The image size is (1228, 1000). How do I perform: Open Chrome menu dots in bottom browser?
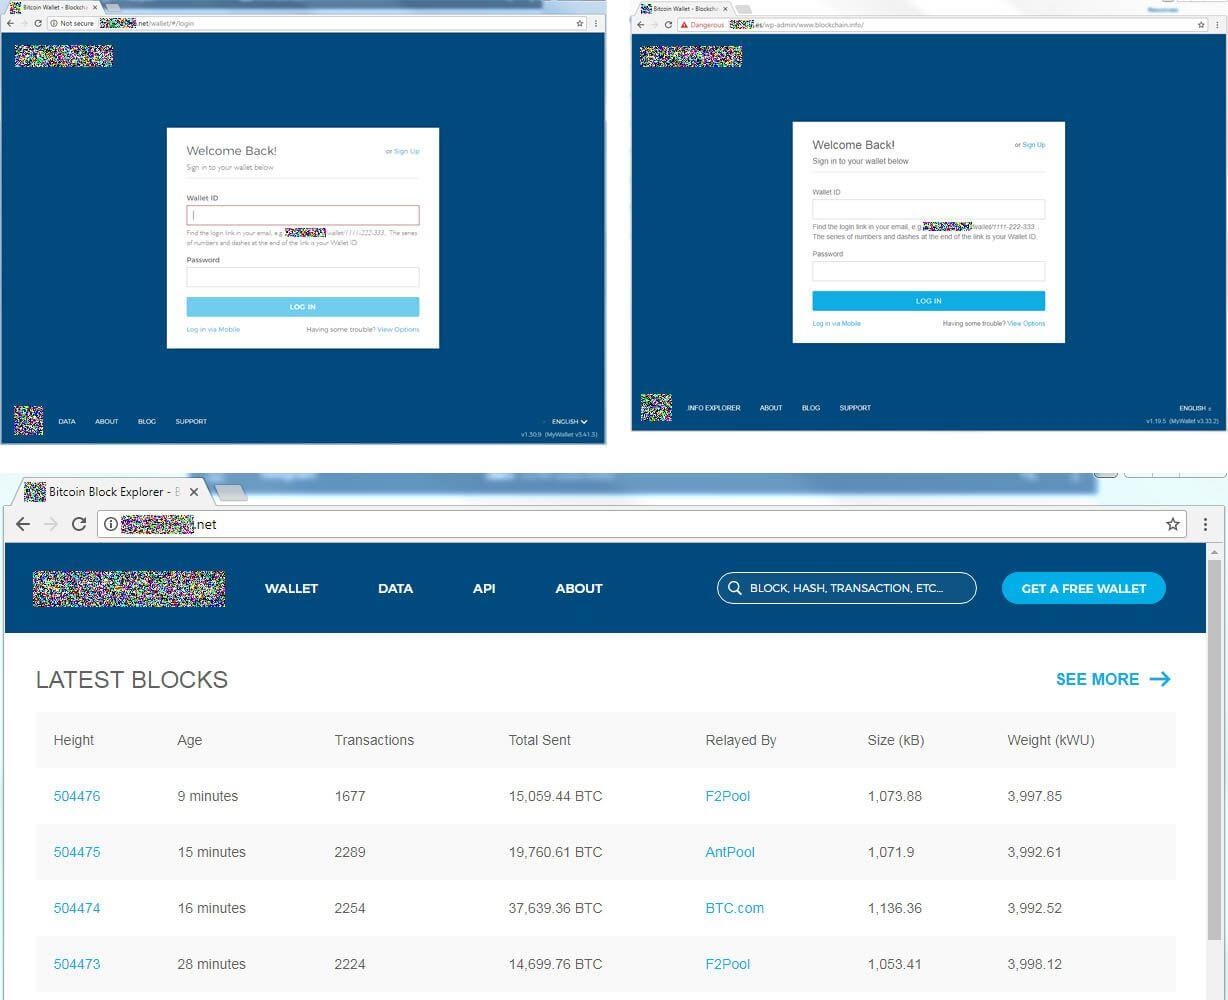pyautogui.click(x=1205, y=524)
